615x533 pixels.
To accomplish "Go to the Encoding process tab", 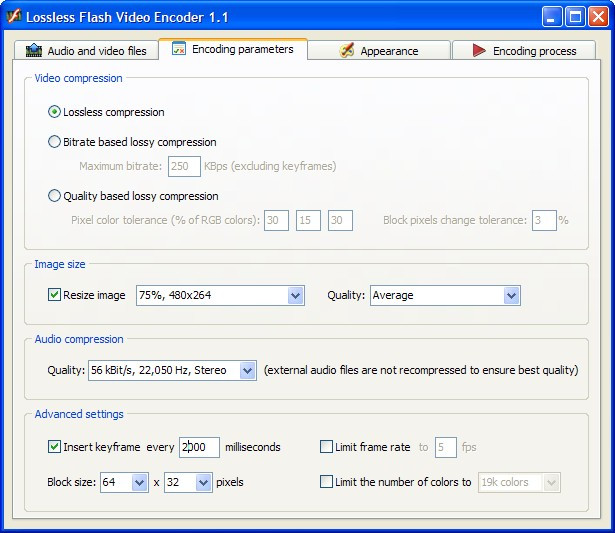I will point(524,51).
